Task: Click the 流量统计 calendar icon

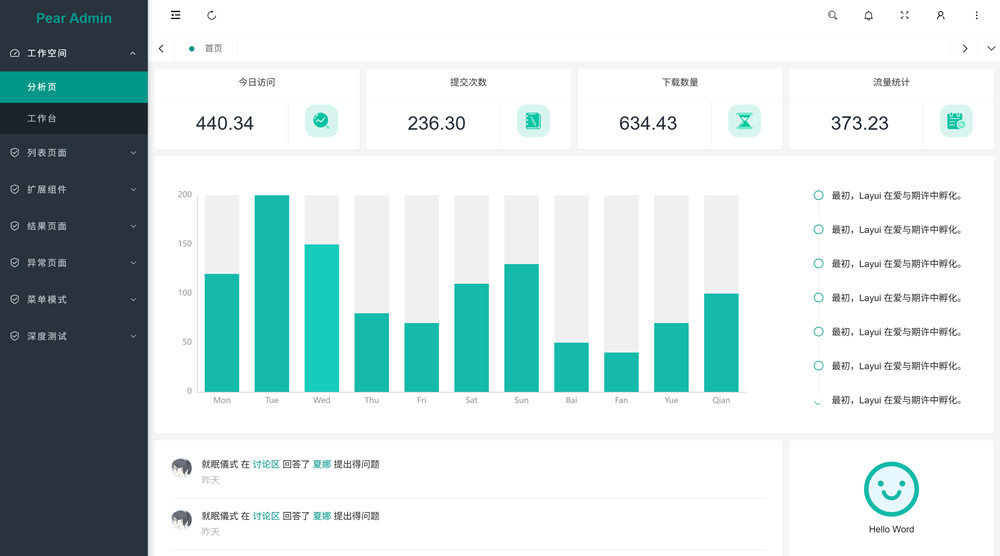Action: [x=956, y=121]
